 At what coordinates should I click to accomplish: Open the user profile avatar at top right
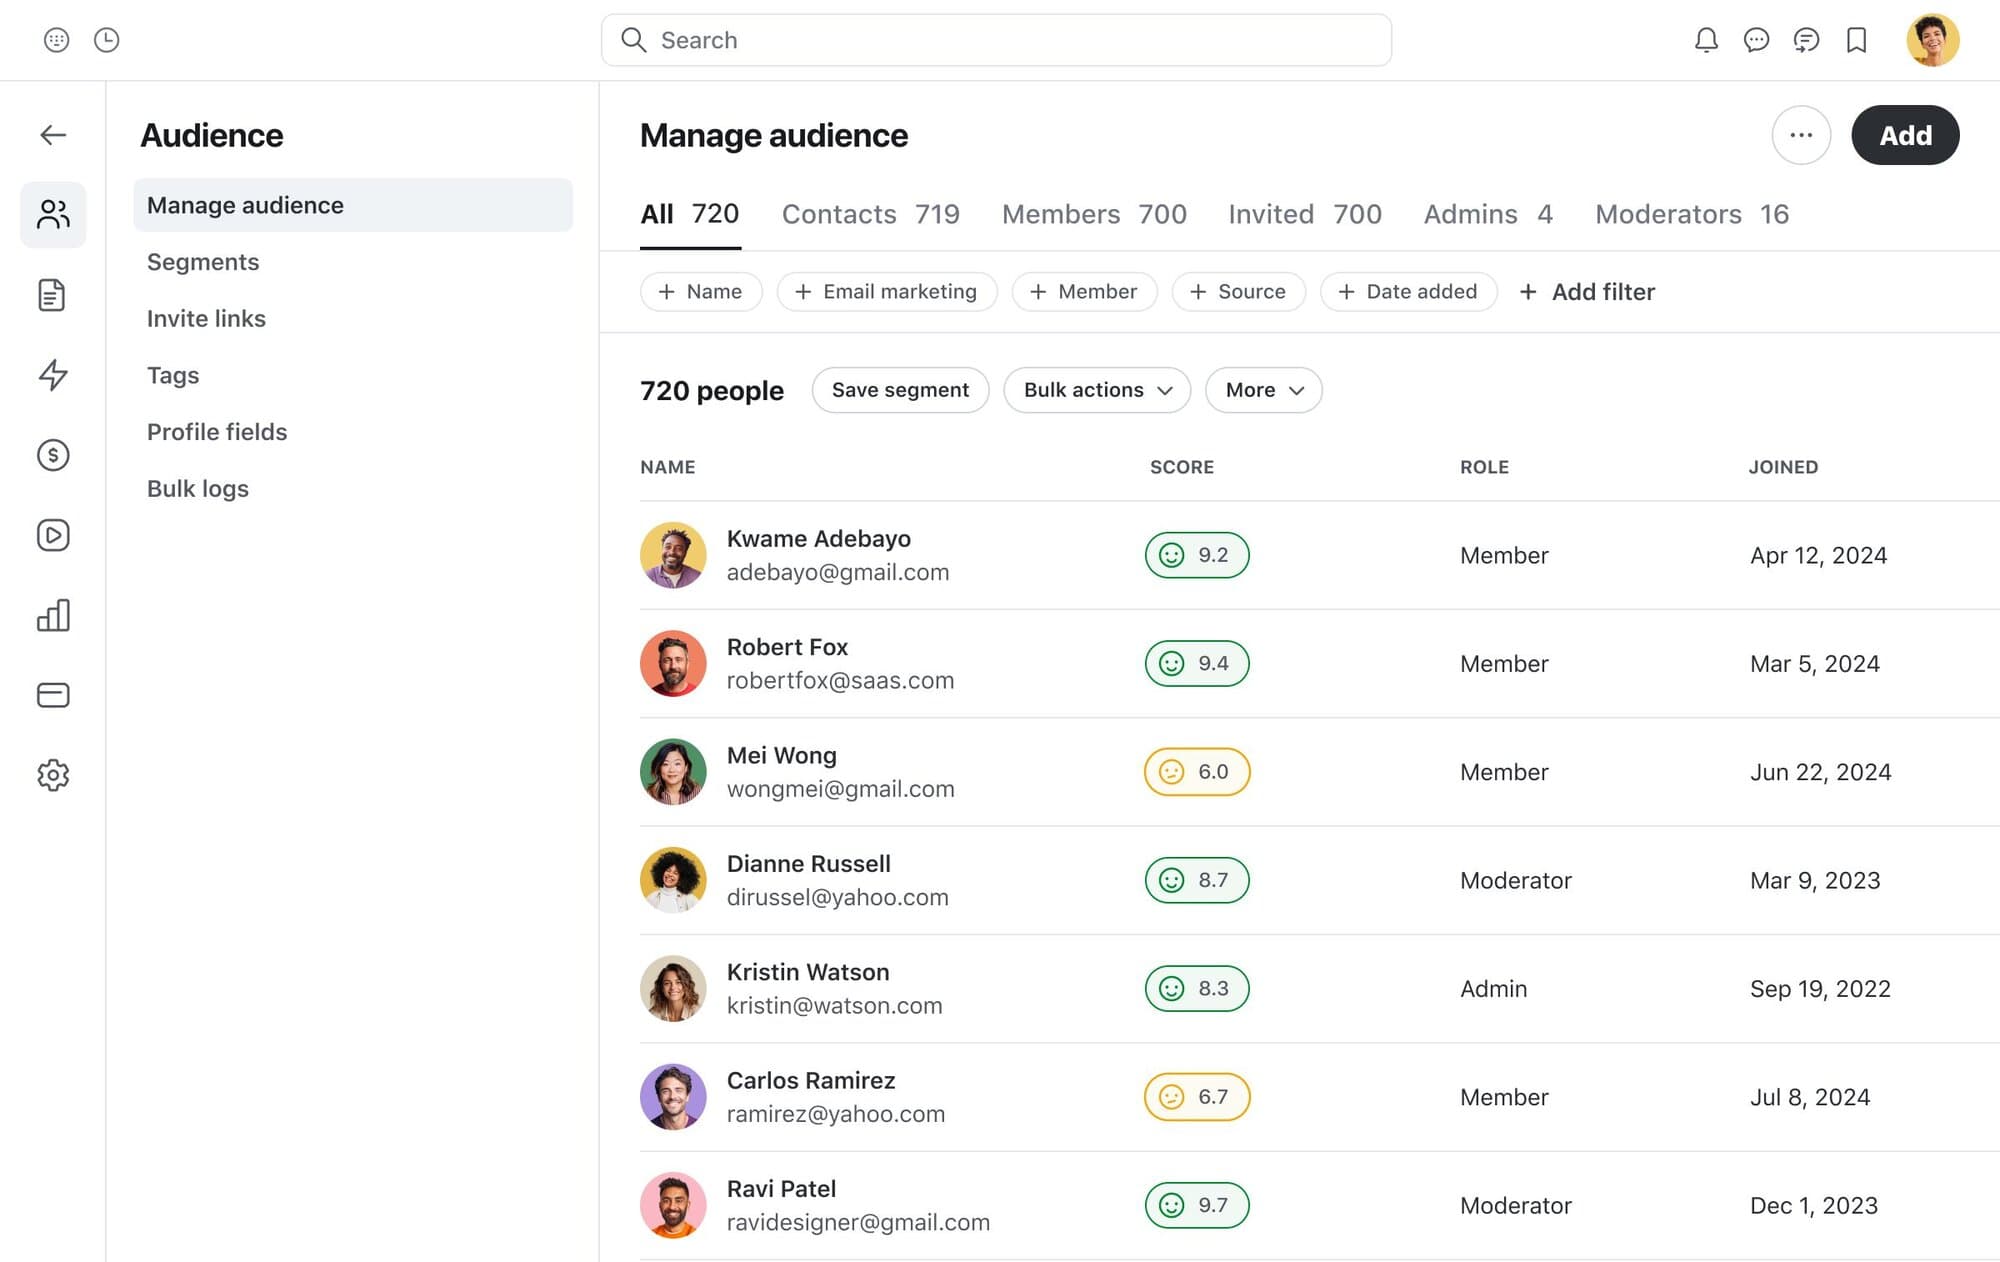pyautogui.click(x=1932, y=40)
